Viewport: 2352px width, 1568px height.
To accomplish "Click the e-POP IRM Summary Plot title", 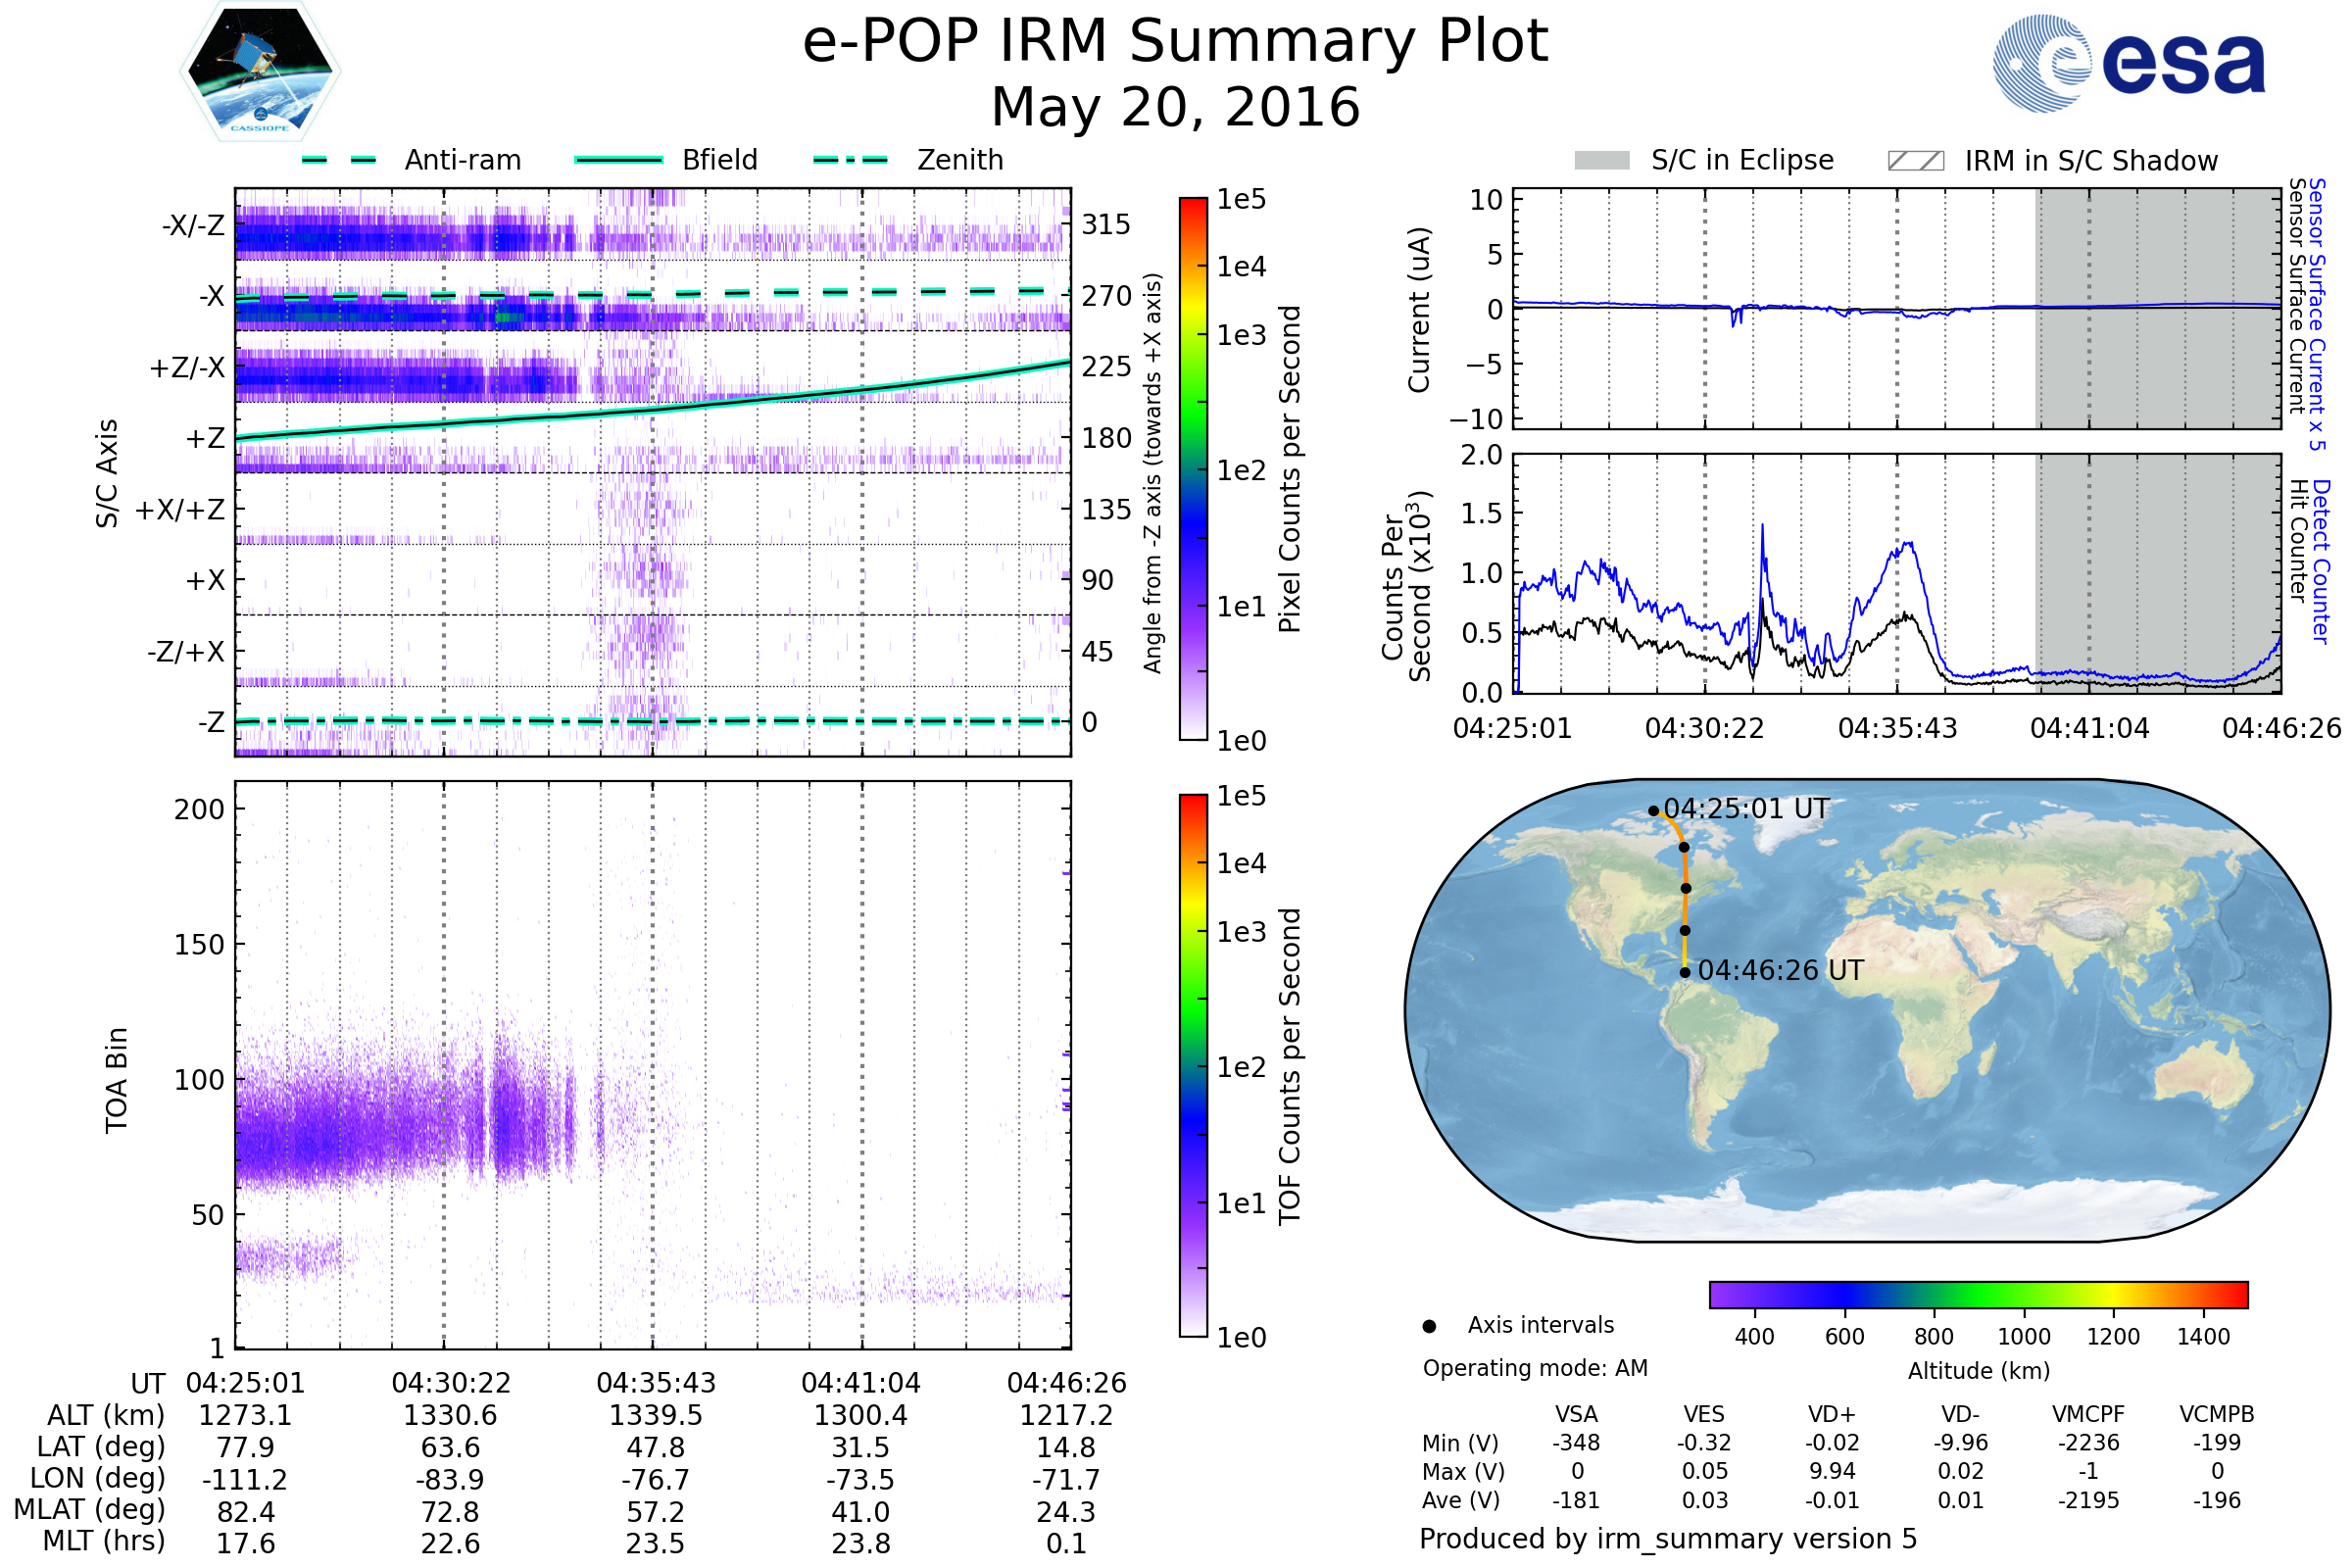I will 1175,42.
